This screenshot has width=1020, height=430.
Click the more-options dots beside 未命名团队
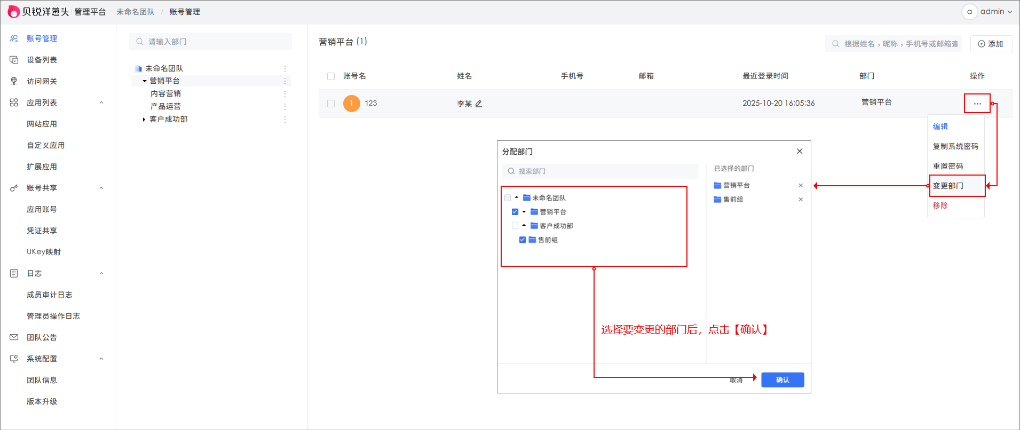285,69
